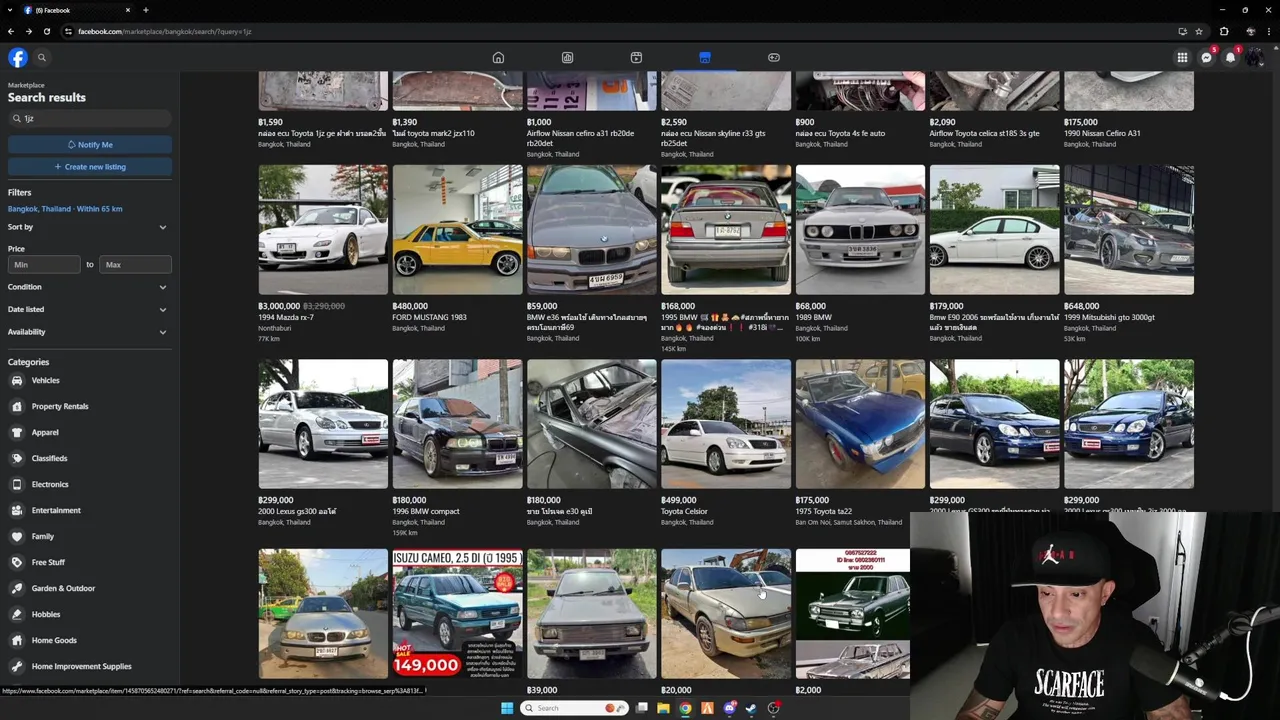Expand the Availability filter

tap(88, 332)
